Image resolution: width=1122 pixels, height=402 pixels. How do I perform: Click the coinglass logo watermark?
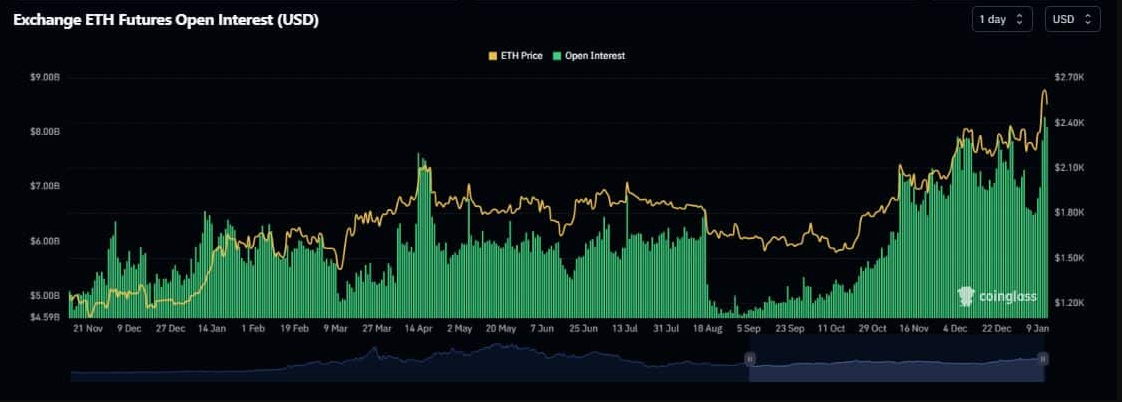click(x=997, y=297)
